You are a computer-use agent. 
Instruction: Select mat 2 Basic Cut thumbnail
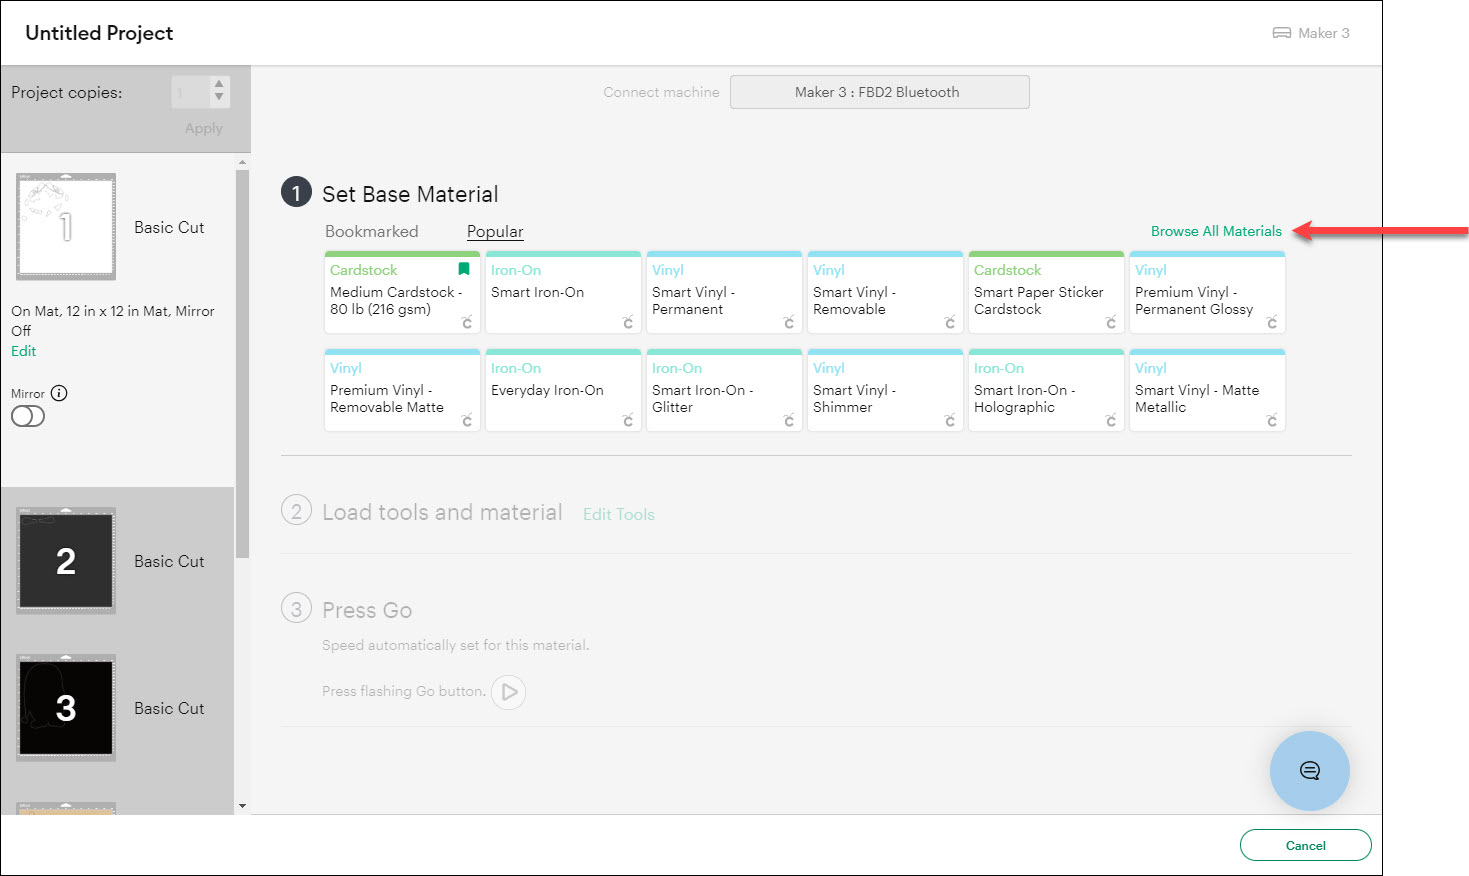[x=66, y=561]
